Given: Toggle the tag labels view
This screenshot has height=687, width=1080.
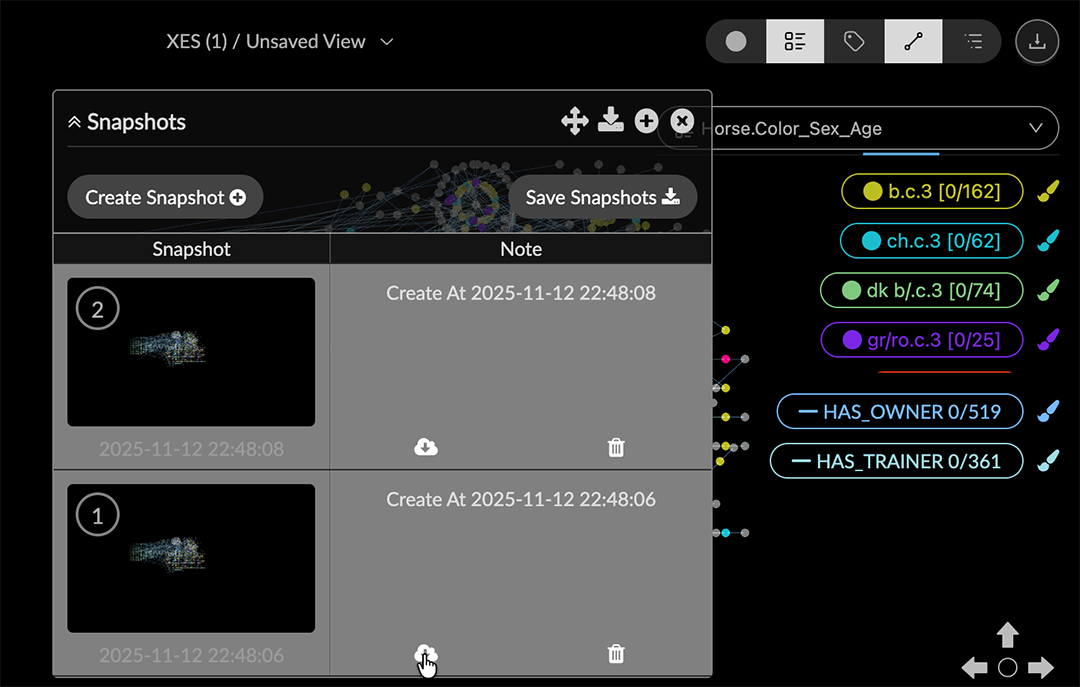Looking at the screenshot, I should 854,42.
